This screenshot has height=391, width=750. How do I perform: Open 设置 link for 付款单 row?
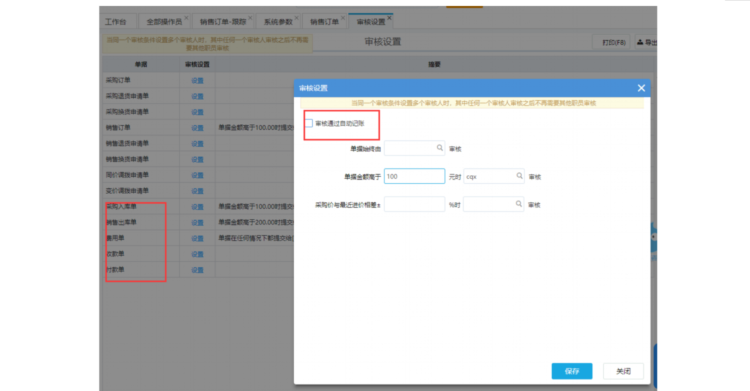pyautogui.click(x=198, y=270)
